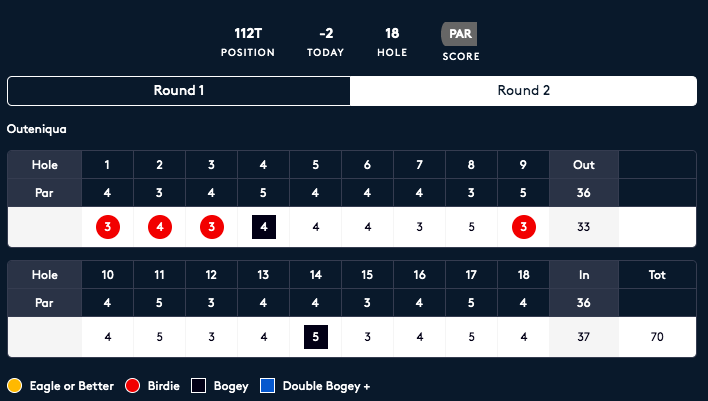Viewport: 708px width, 401px height.
Task: Click the red birdie circle on hole 2
Action: [x=160, y=227]
